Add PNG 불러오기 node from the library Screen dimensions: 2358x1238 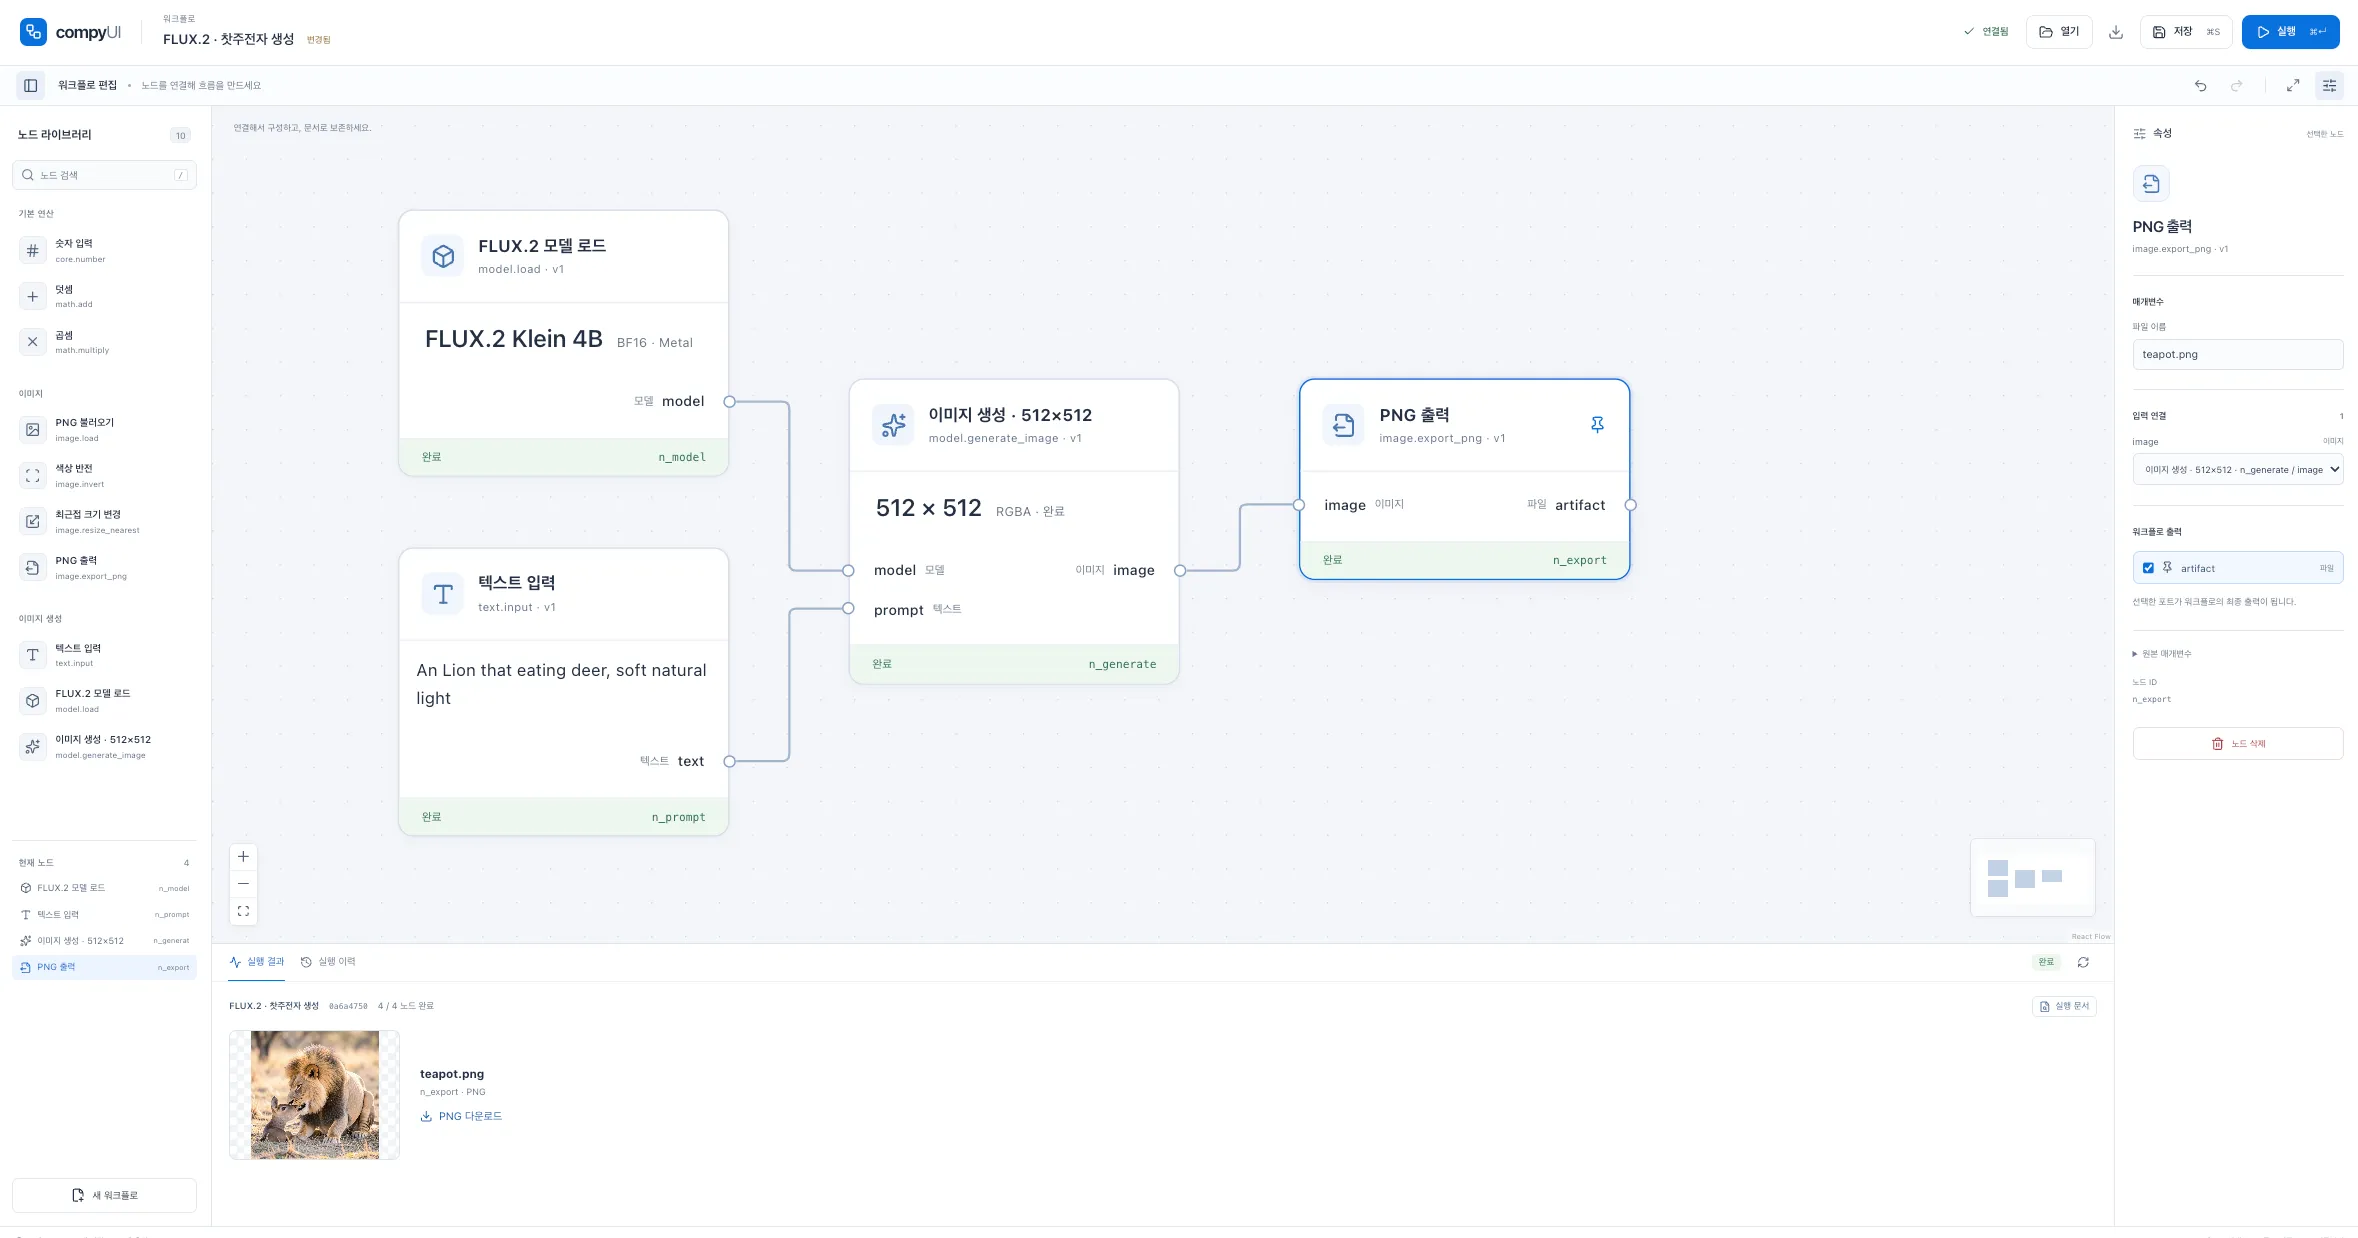105,429
